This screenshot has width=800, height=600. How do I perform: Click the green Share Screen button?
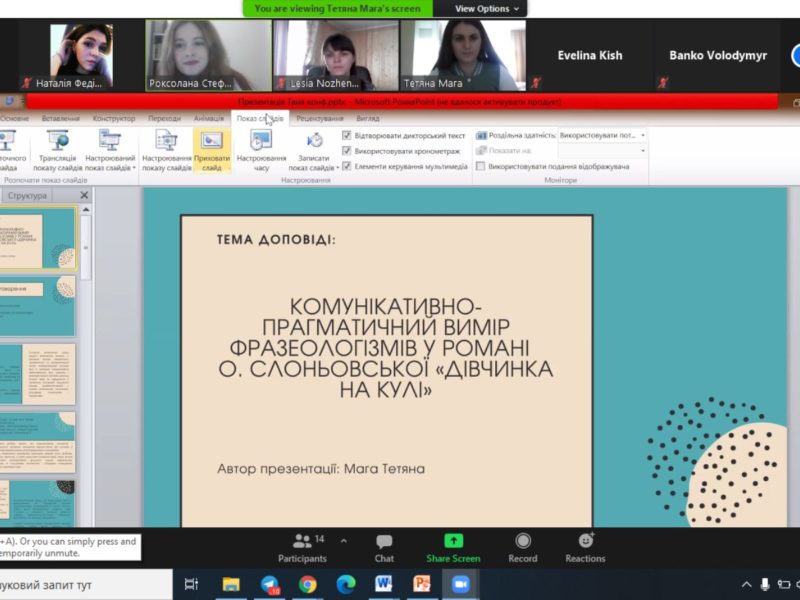tap(453, 546)
